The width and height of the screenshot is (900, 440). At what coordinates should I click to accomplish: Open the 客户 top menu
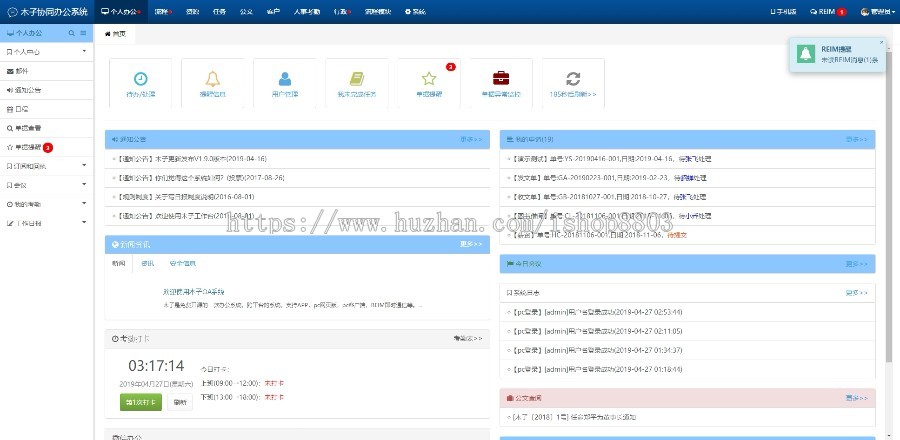tap(273, 11)
